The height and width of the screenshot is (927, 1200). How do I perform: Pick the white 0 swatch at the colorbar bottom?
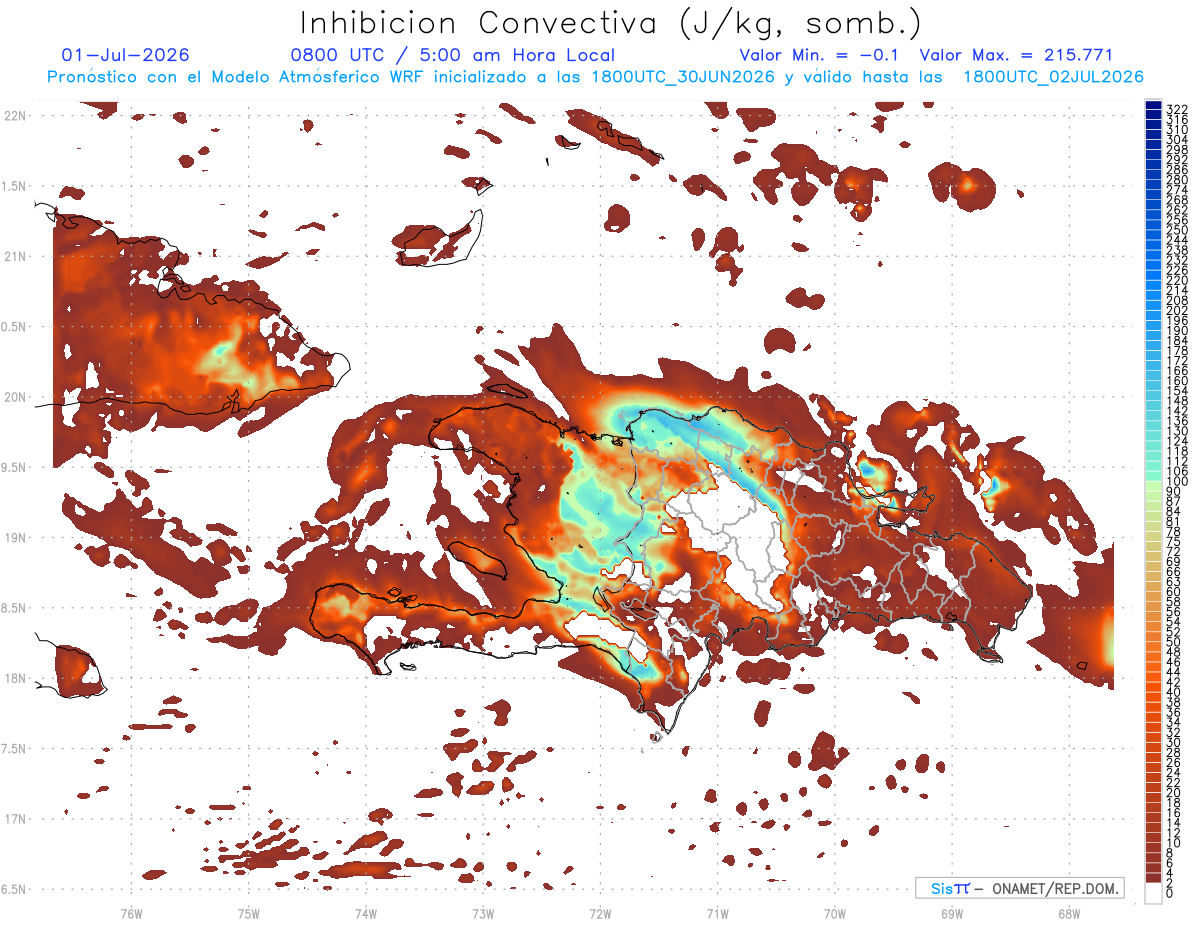tap(1154, 894)
